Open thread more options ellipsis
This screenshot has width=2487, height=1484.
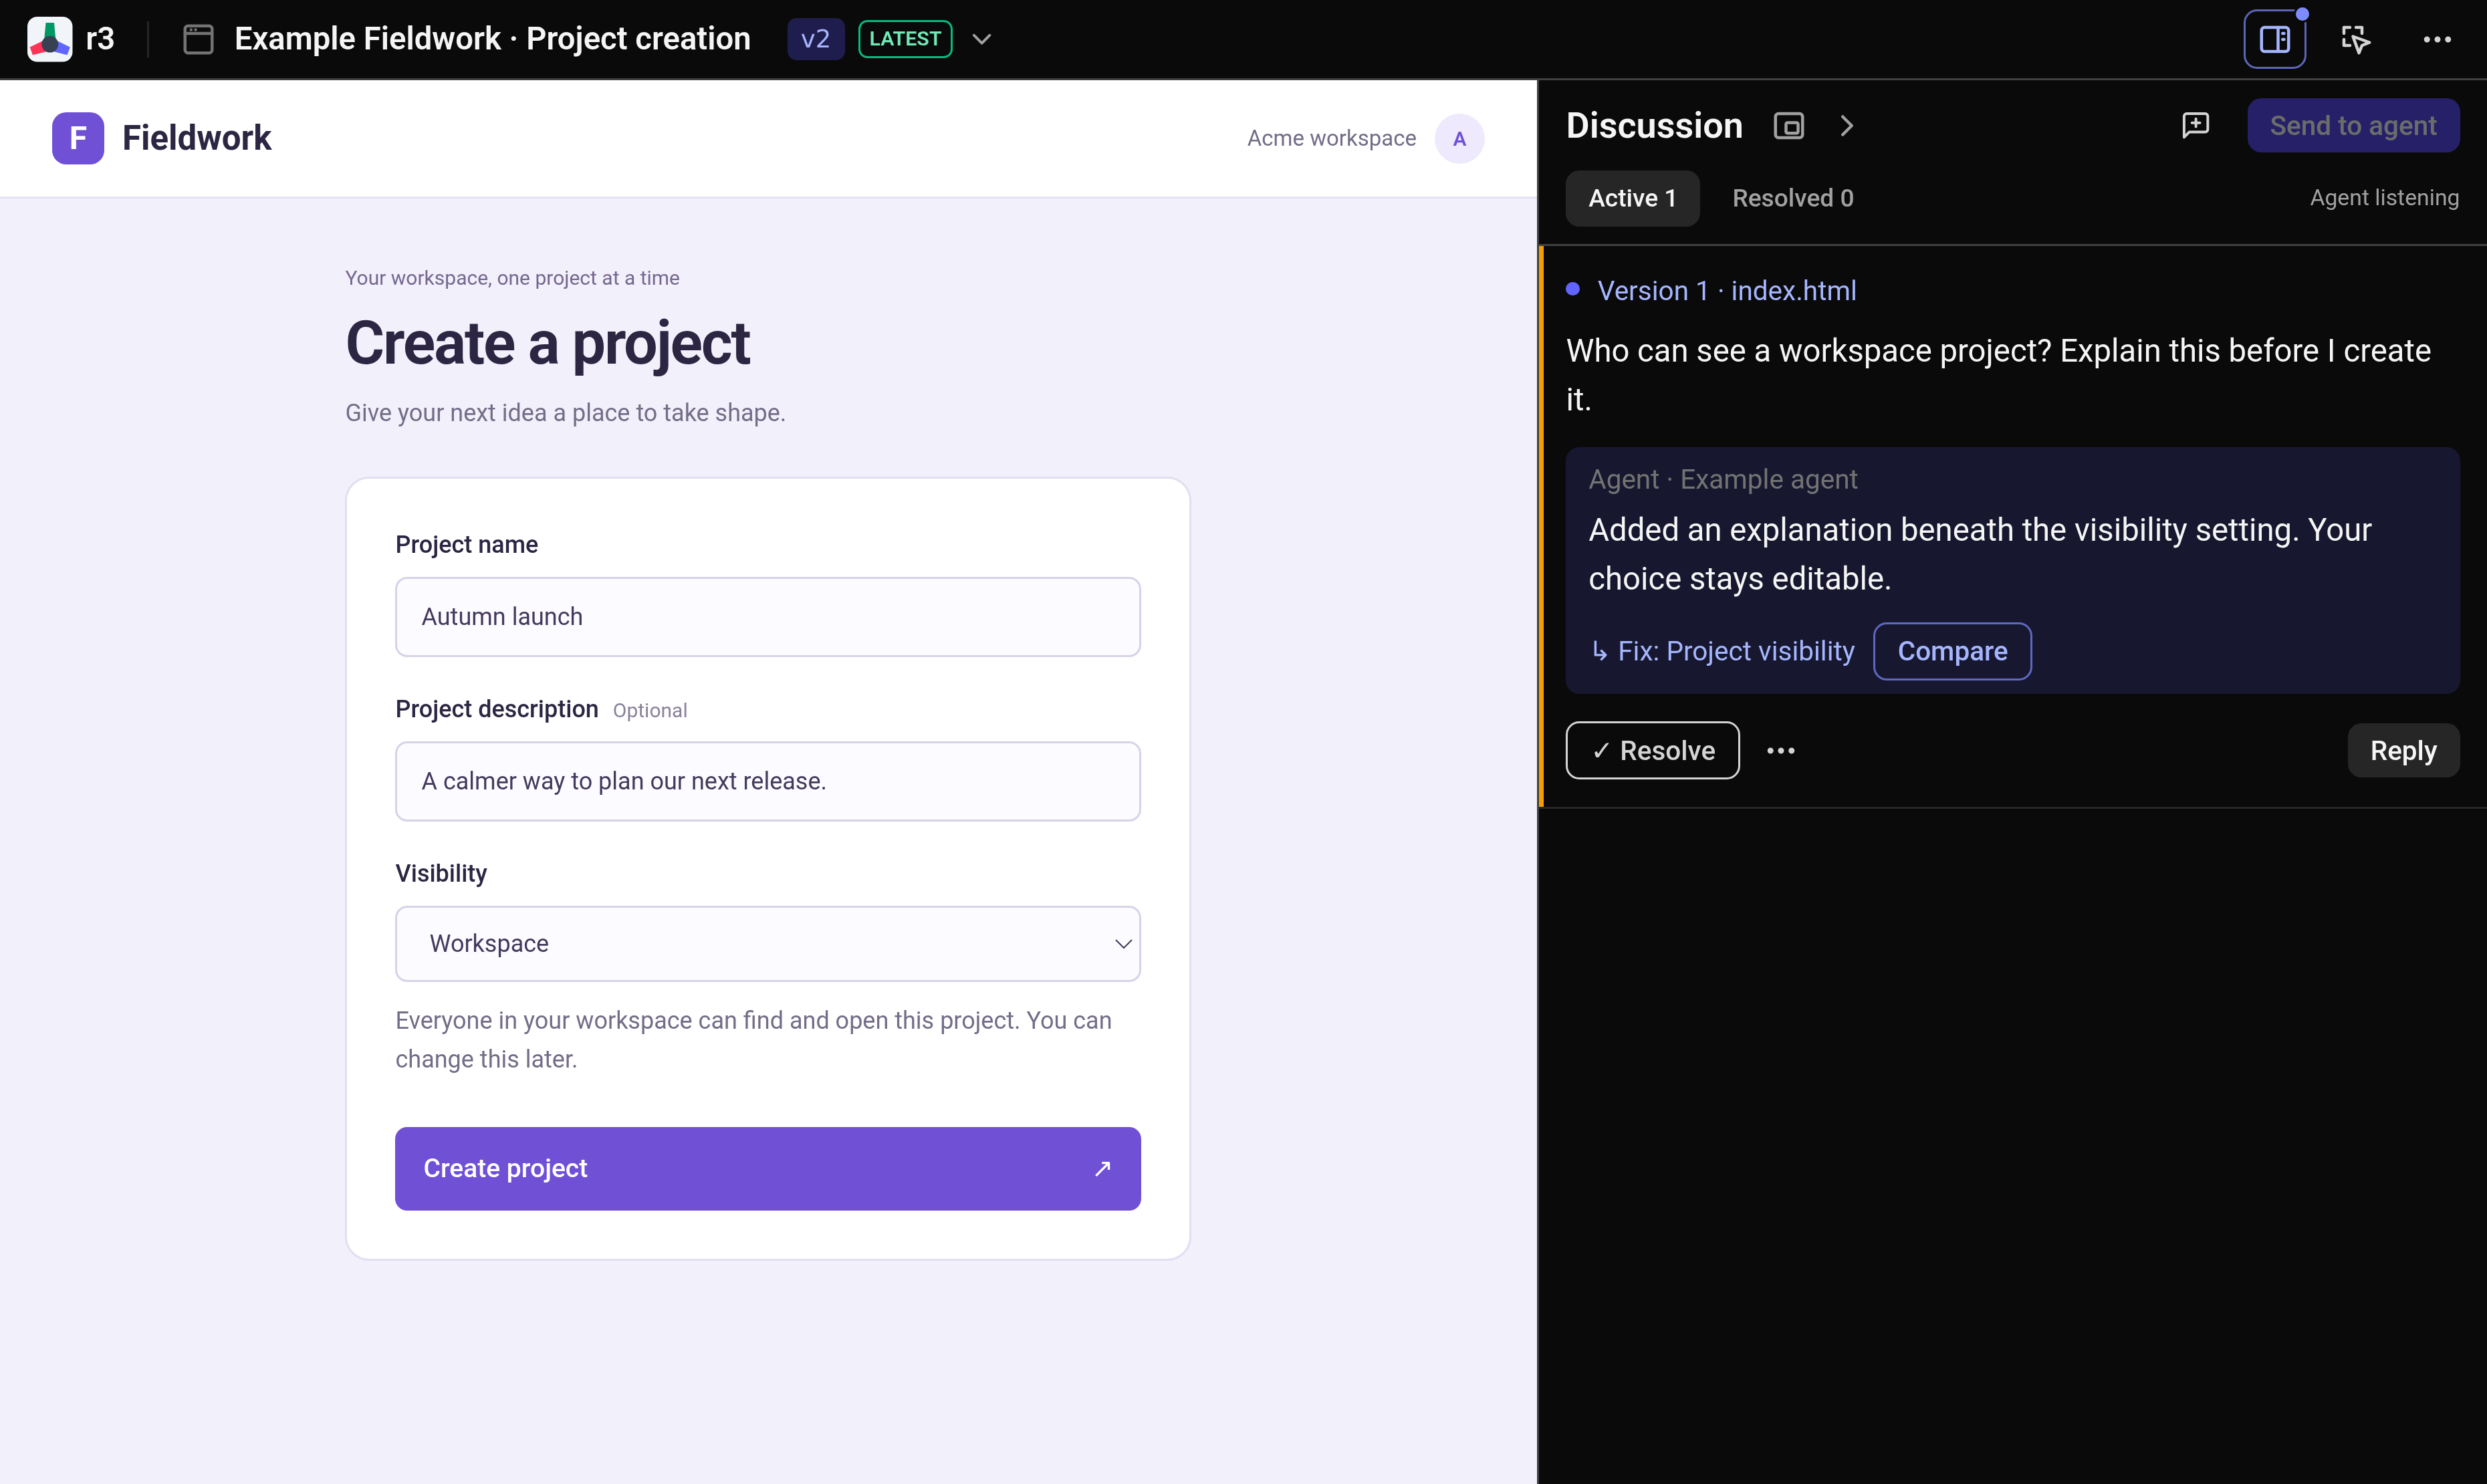[x=1780, y=750]
